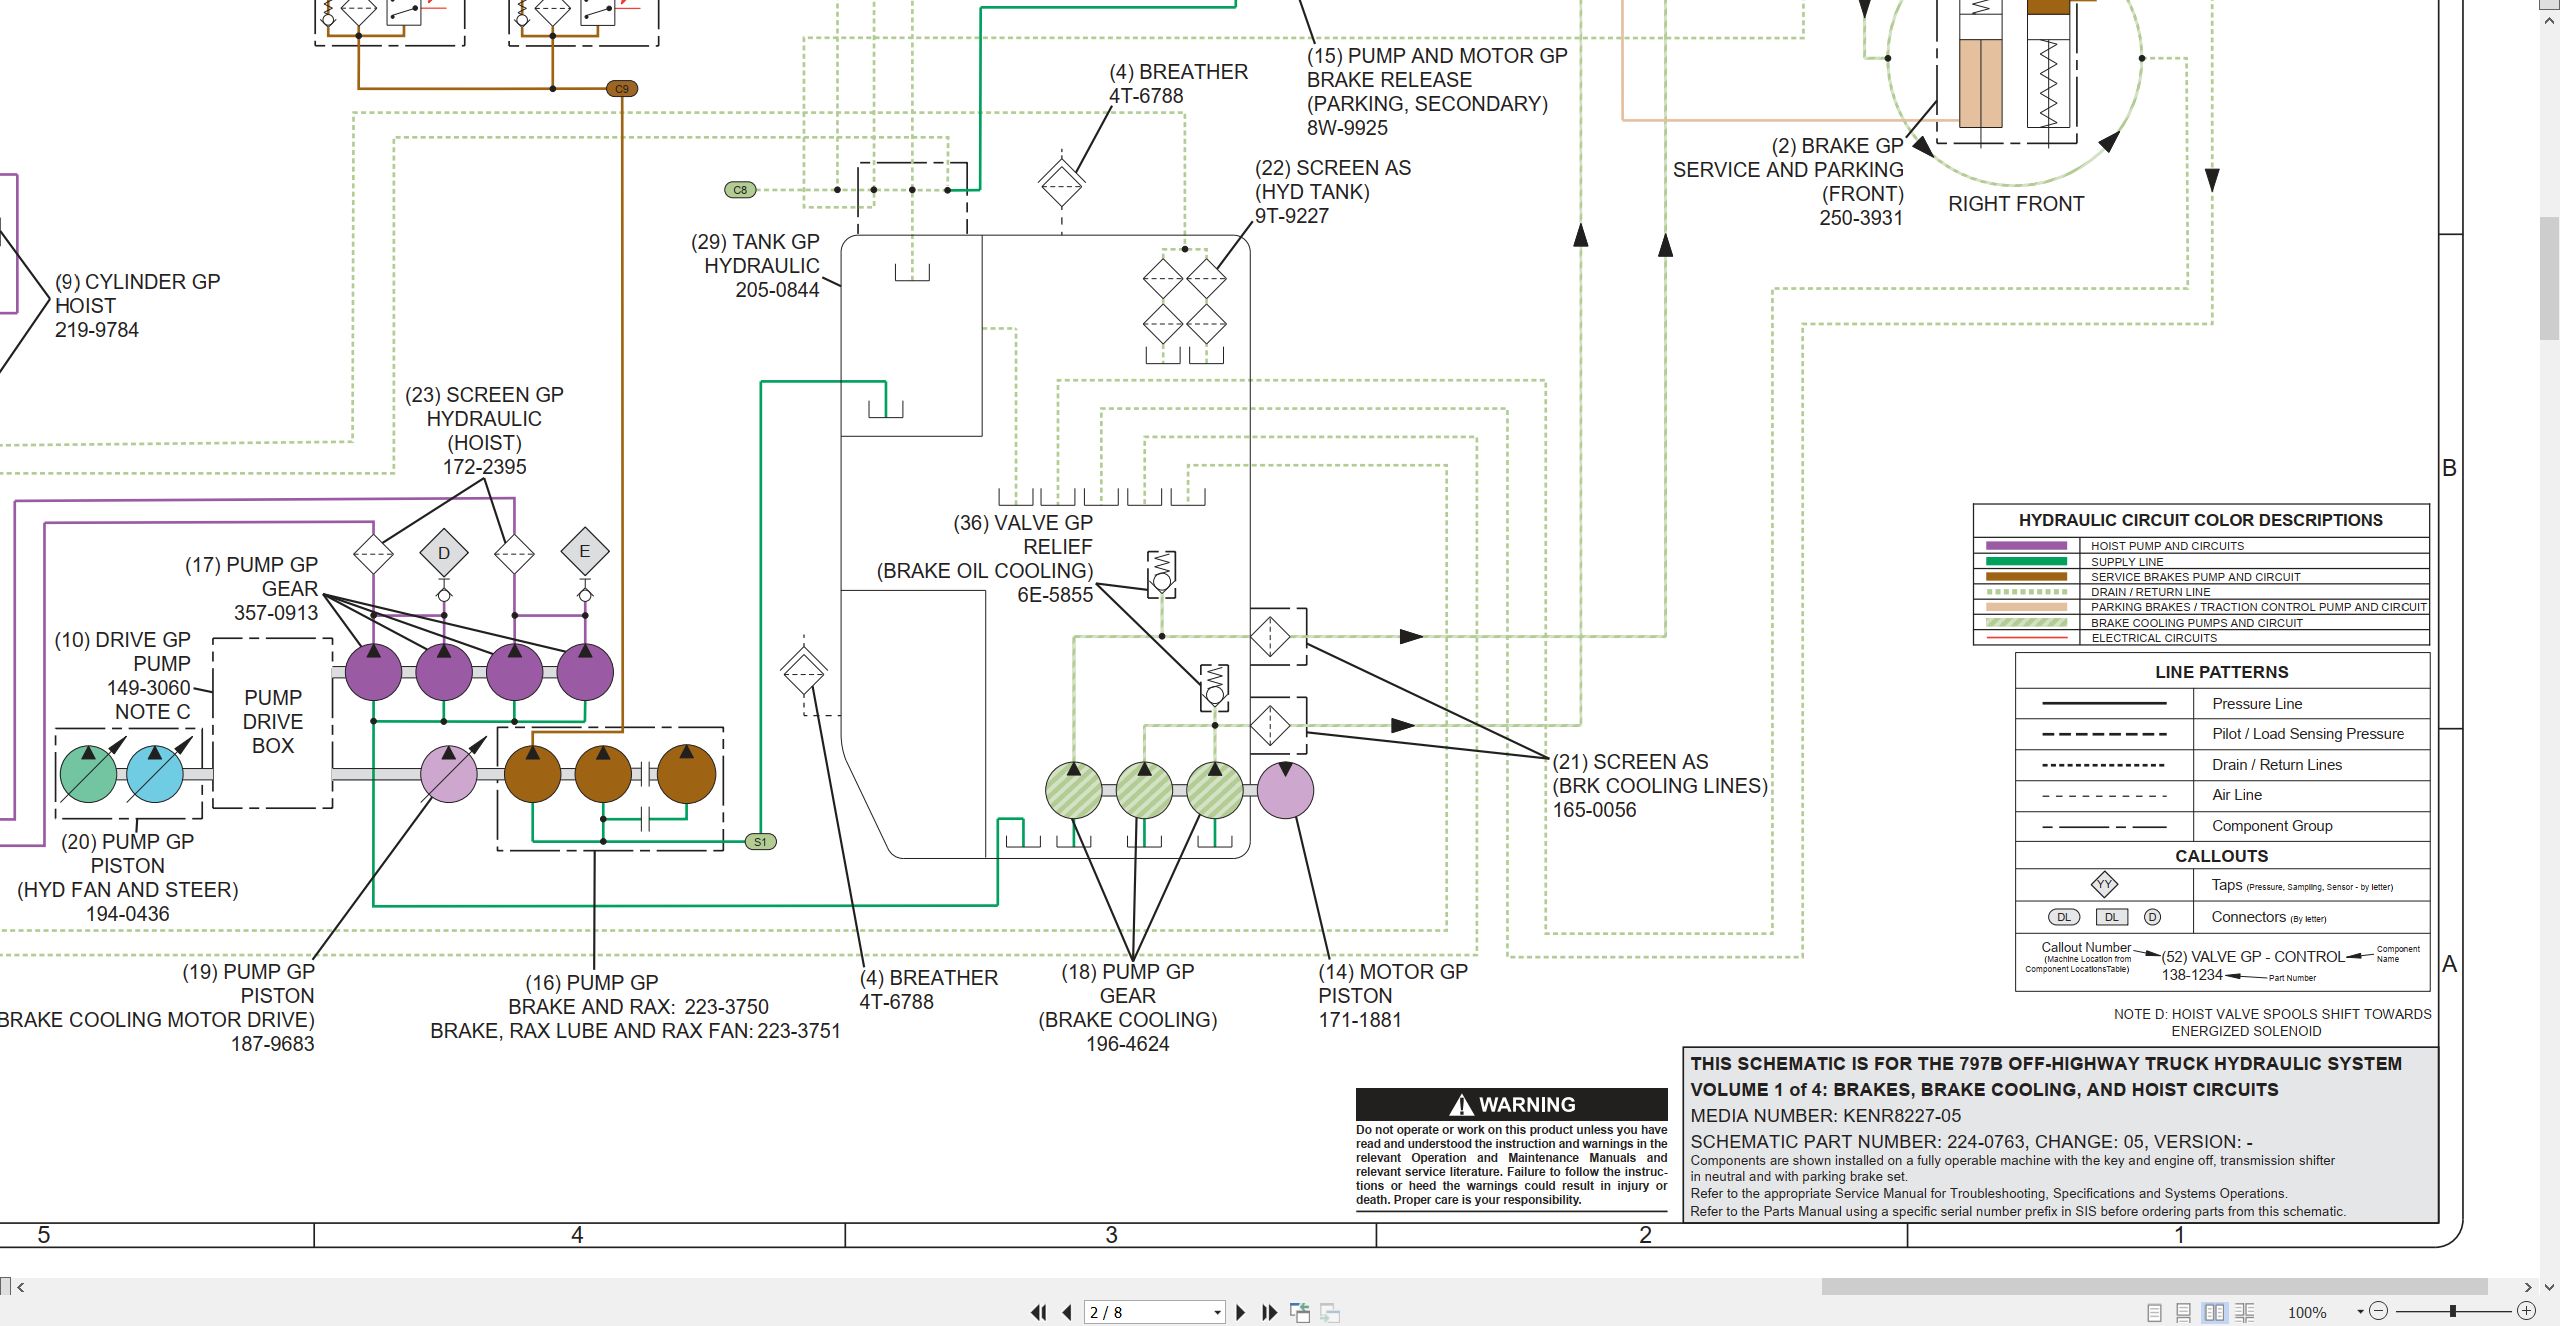
Task: Click the Motor GP piston pump symbol
Action: tap(1285, 790)
